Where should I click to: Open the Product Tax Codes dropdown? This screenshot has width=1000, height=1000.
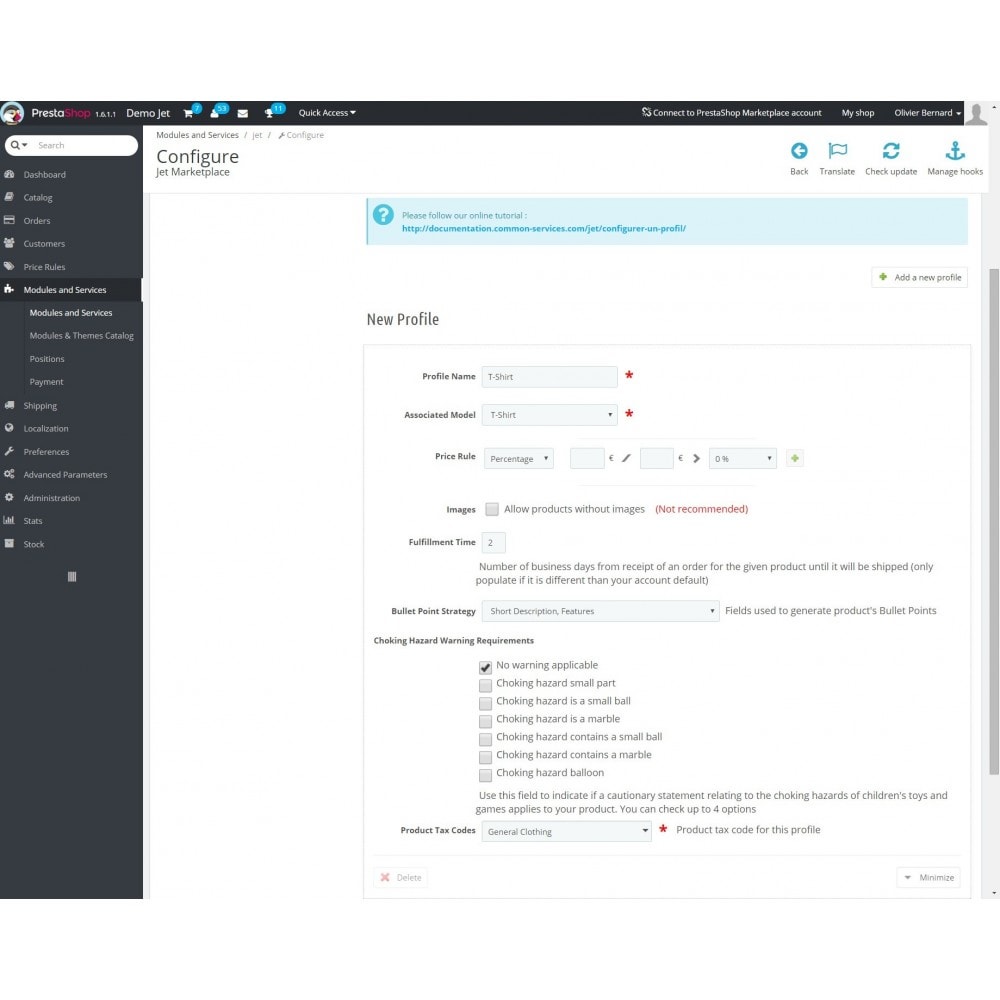pos(567,831)
